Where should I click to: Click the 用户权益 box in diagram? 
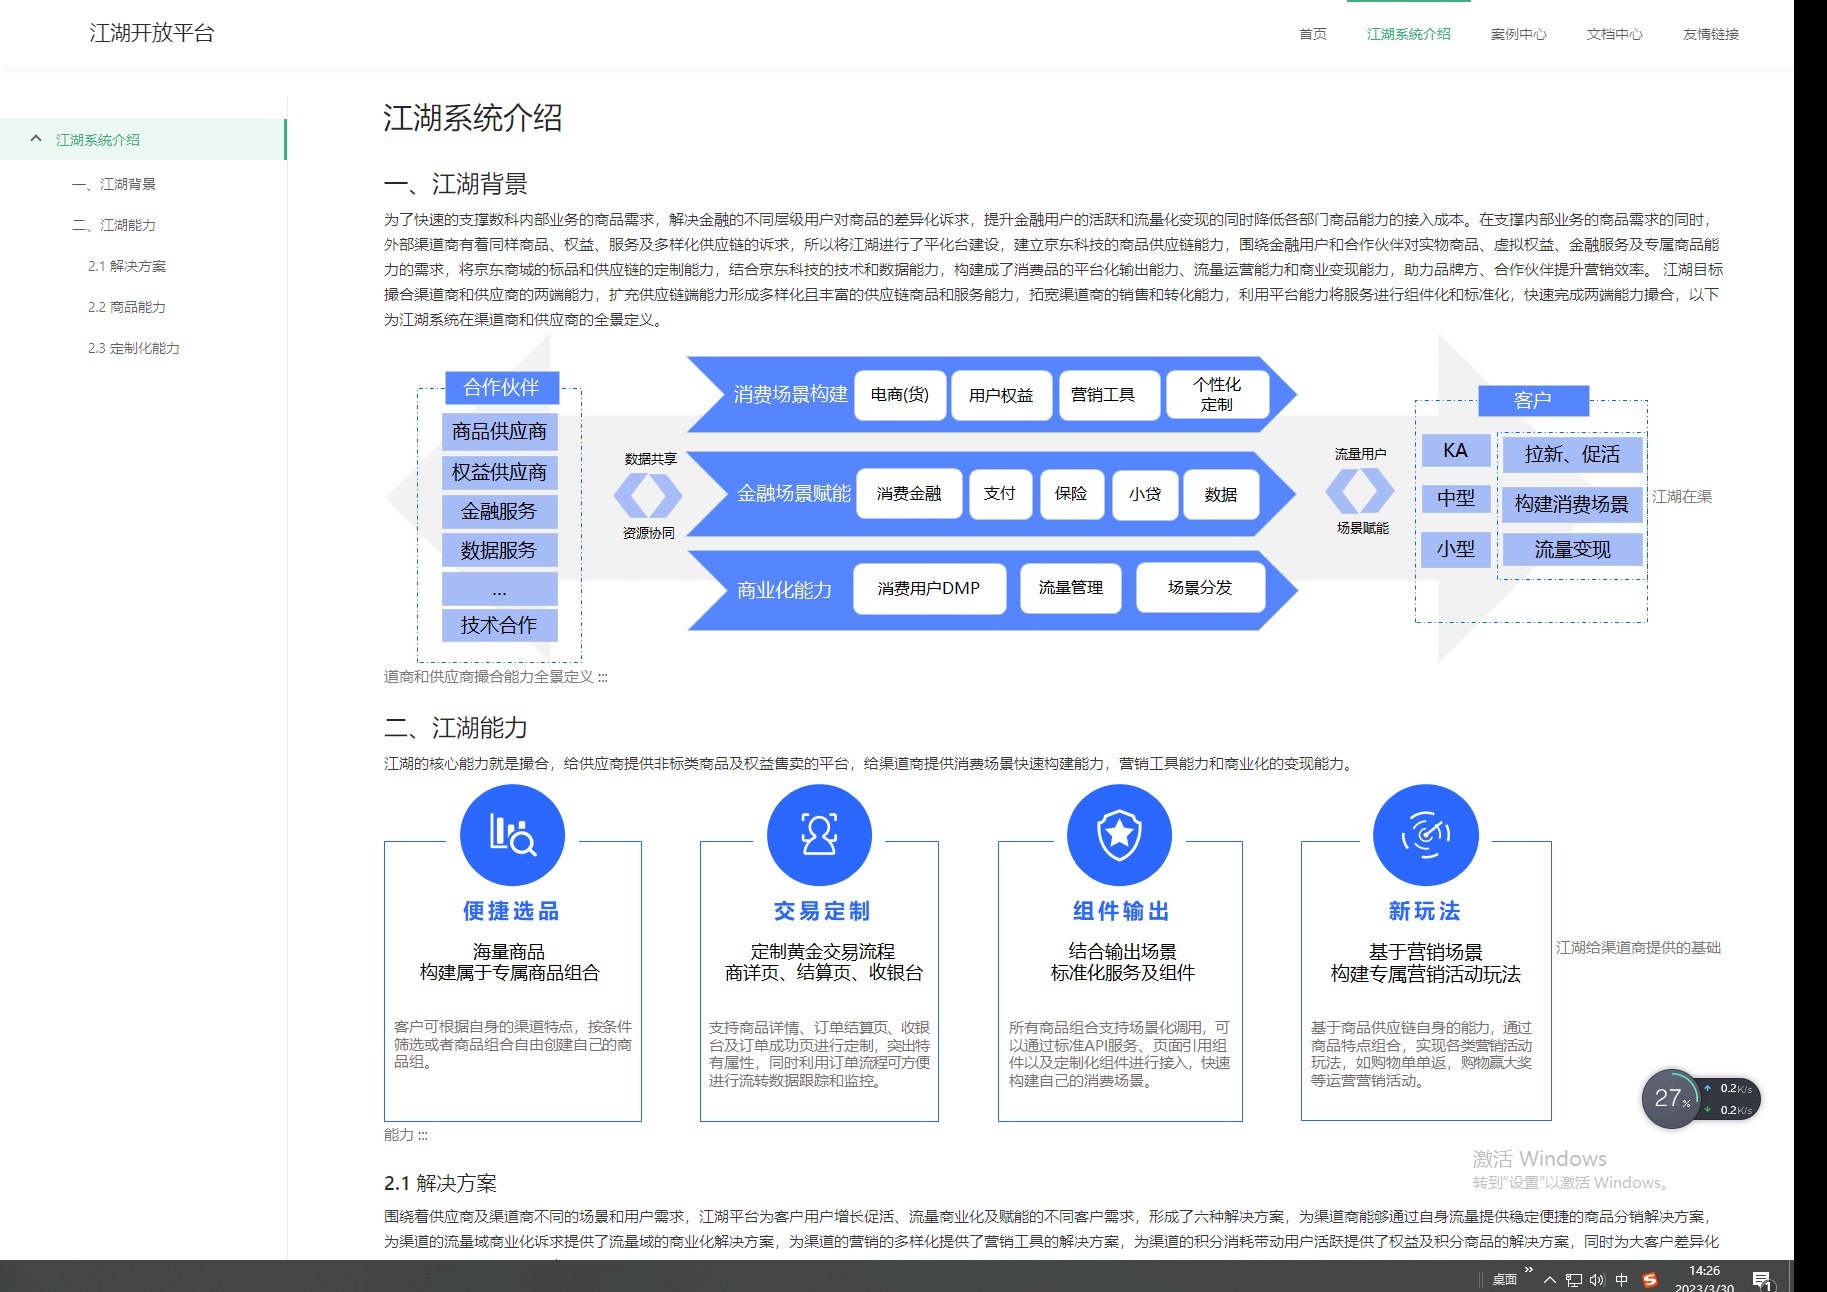(x=1001, y=395)
